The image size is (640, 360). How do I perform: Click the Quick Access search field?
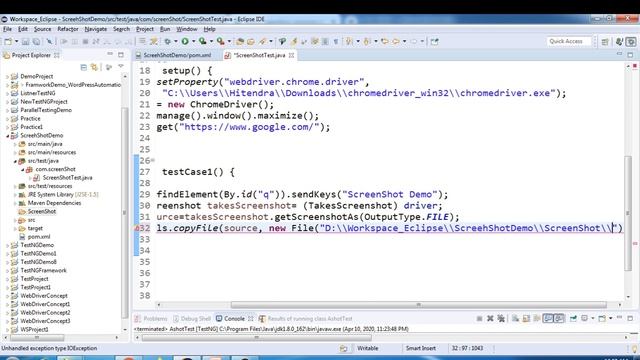[569, 41]
